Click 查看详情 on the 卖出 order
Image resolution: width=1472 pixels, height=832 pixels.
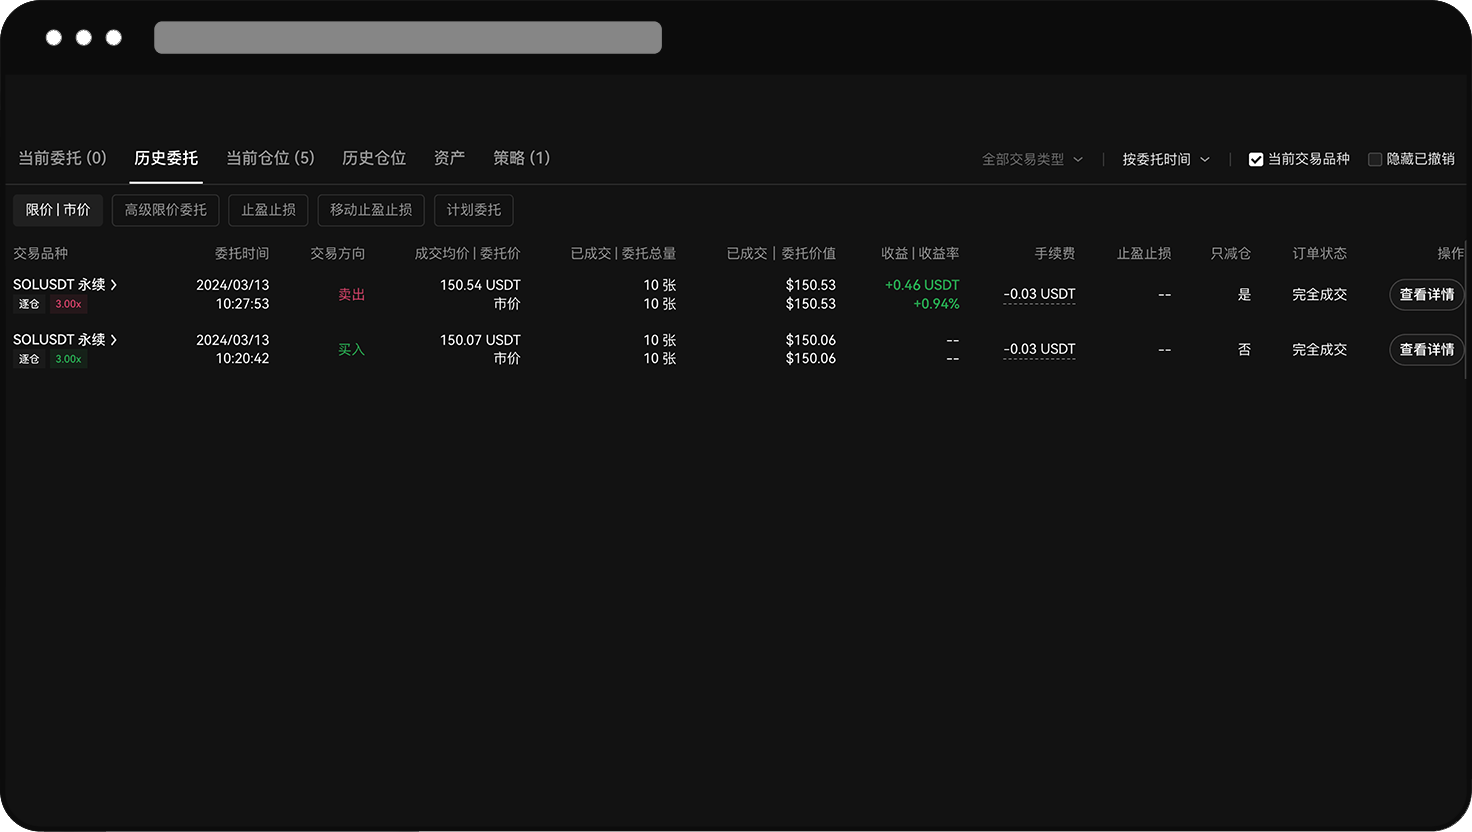click(x=1426, y=294)
